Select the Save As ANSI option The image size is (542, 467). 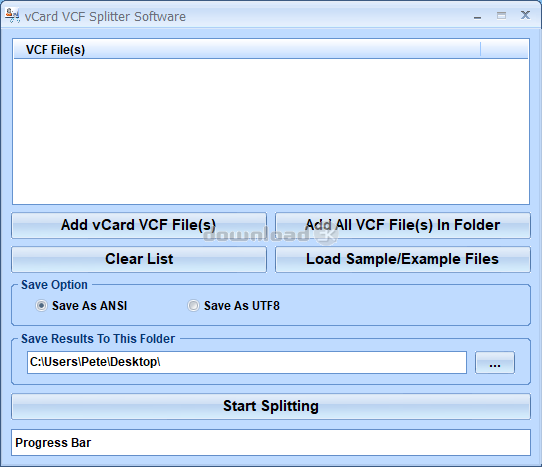click(x=41, y=306)
